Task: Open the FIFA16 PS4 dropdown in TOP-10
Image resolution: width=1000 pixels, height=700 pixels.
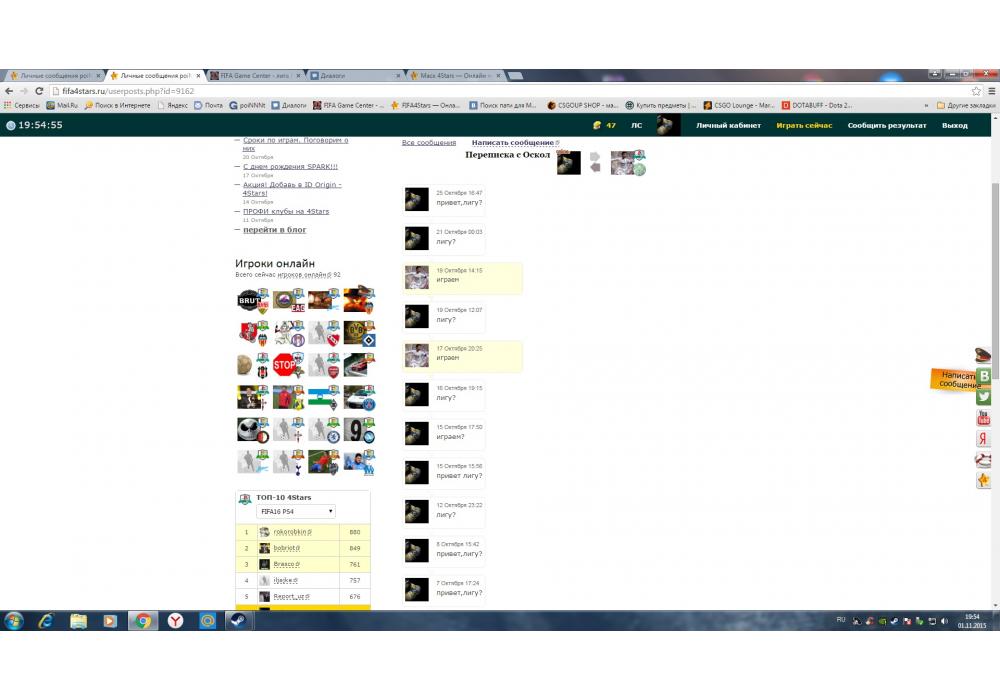Action: tap(296, 512)
